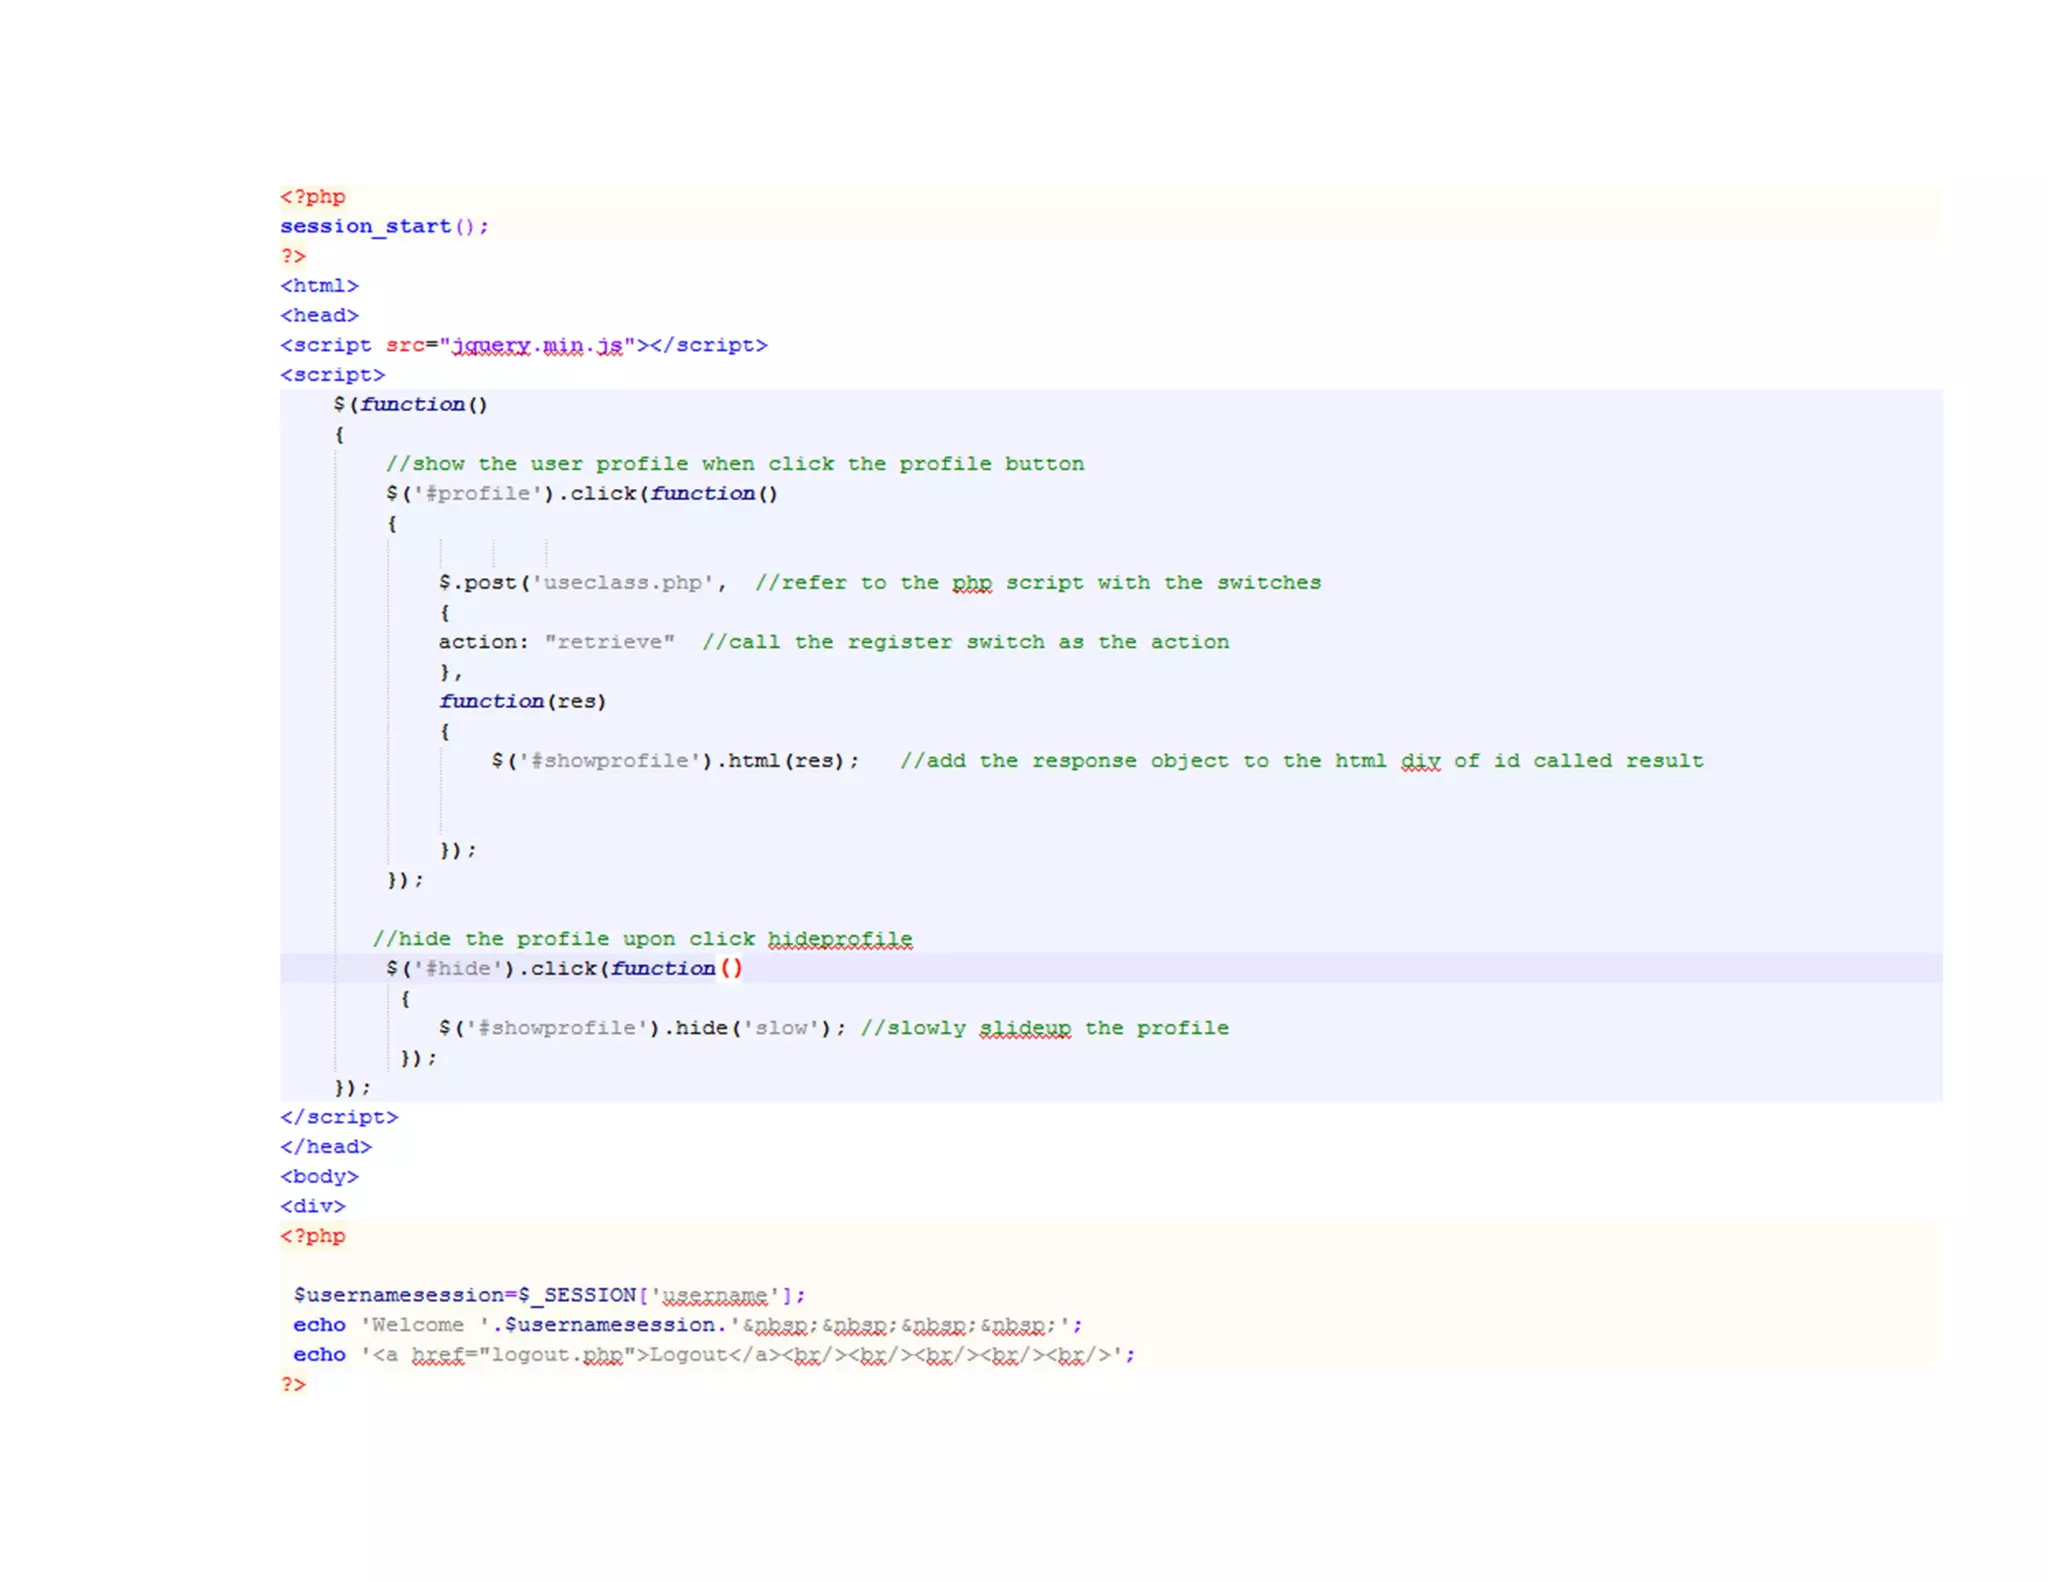Click the <html> tag line

[x=319, y=286]
